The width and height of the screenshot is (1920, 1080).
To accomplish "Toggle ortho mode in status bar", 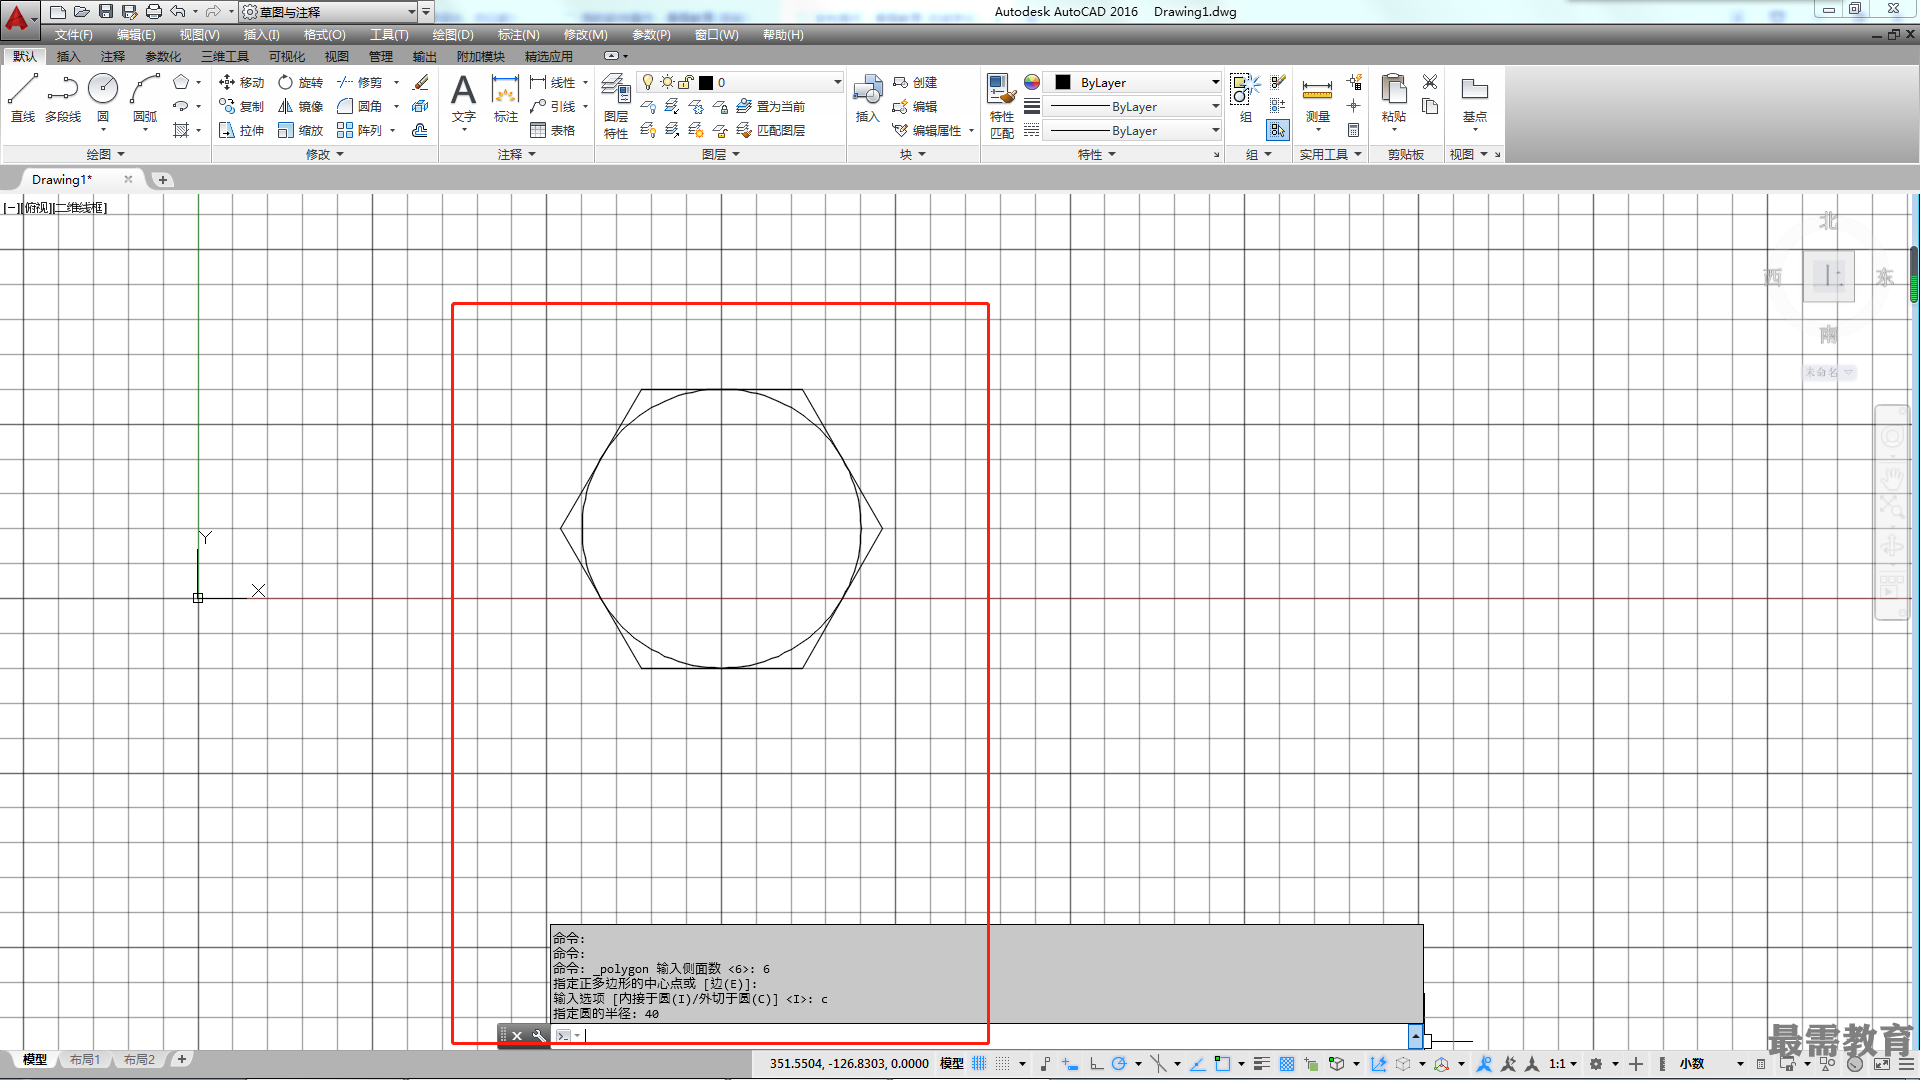I will 1096,1064.
